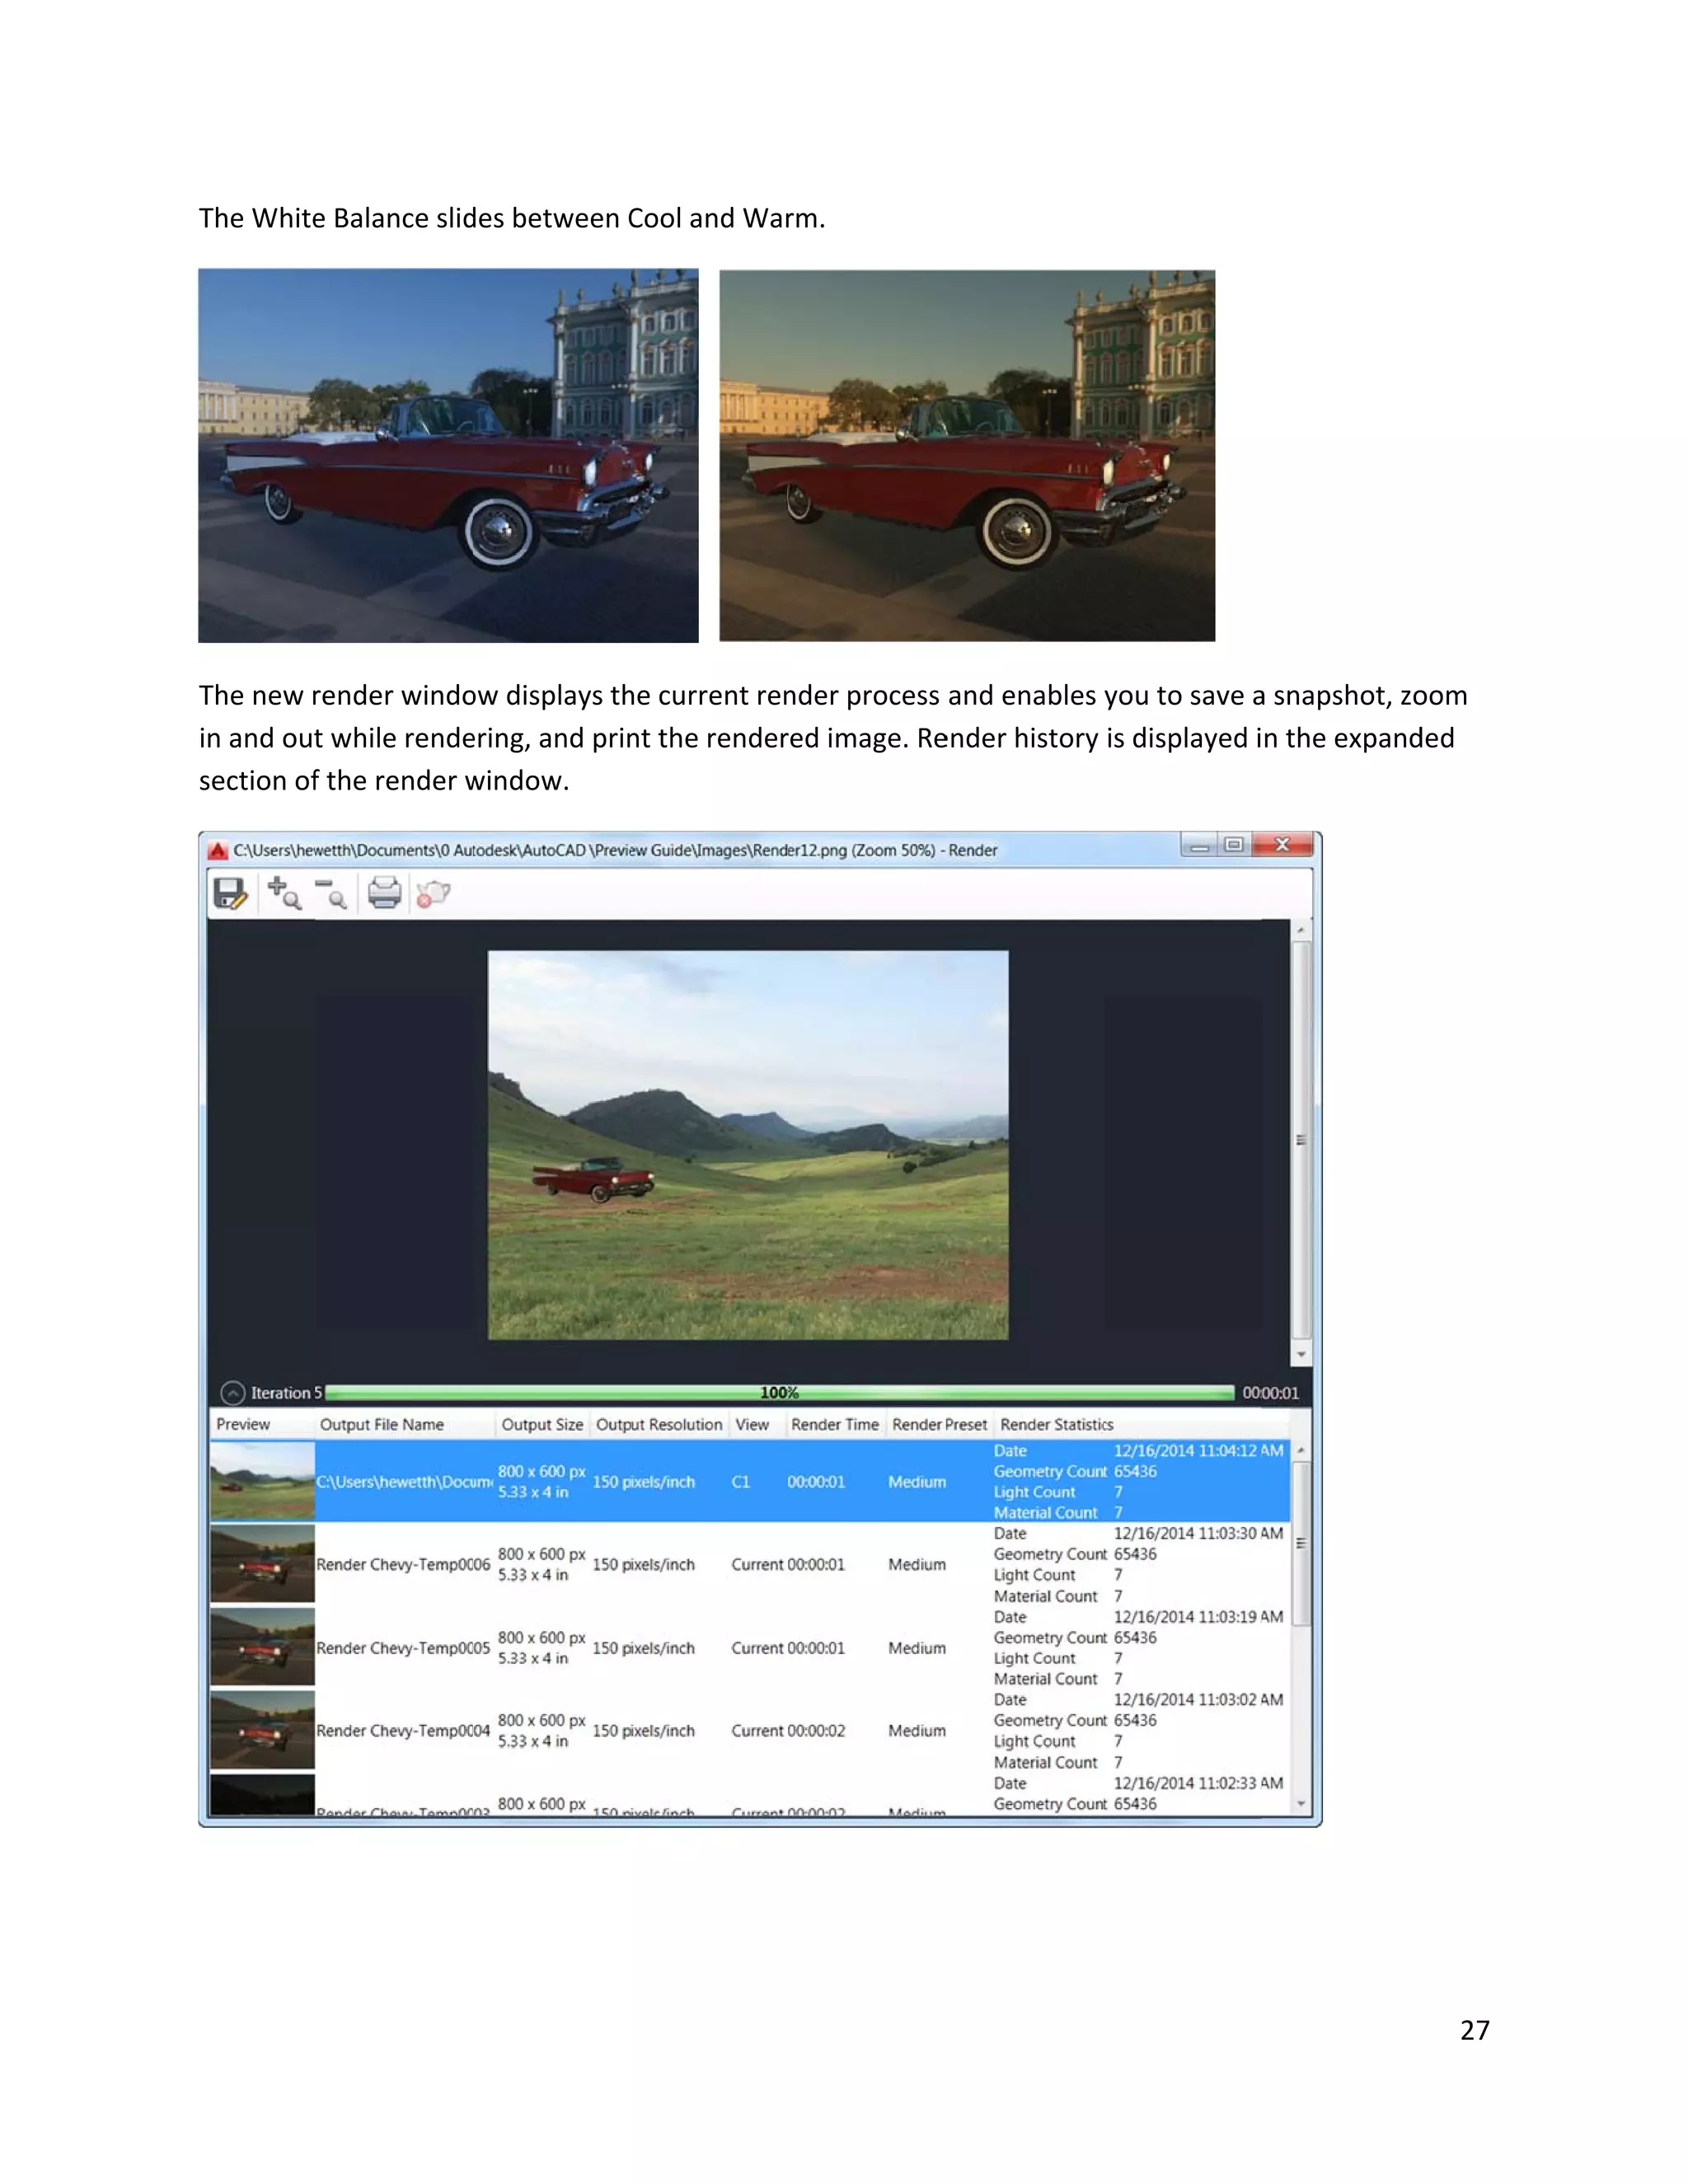Screen dimensions: 1688x2184
Task: Click the View column header
Action: [752, 1424]
